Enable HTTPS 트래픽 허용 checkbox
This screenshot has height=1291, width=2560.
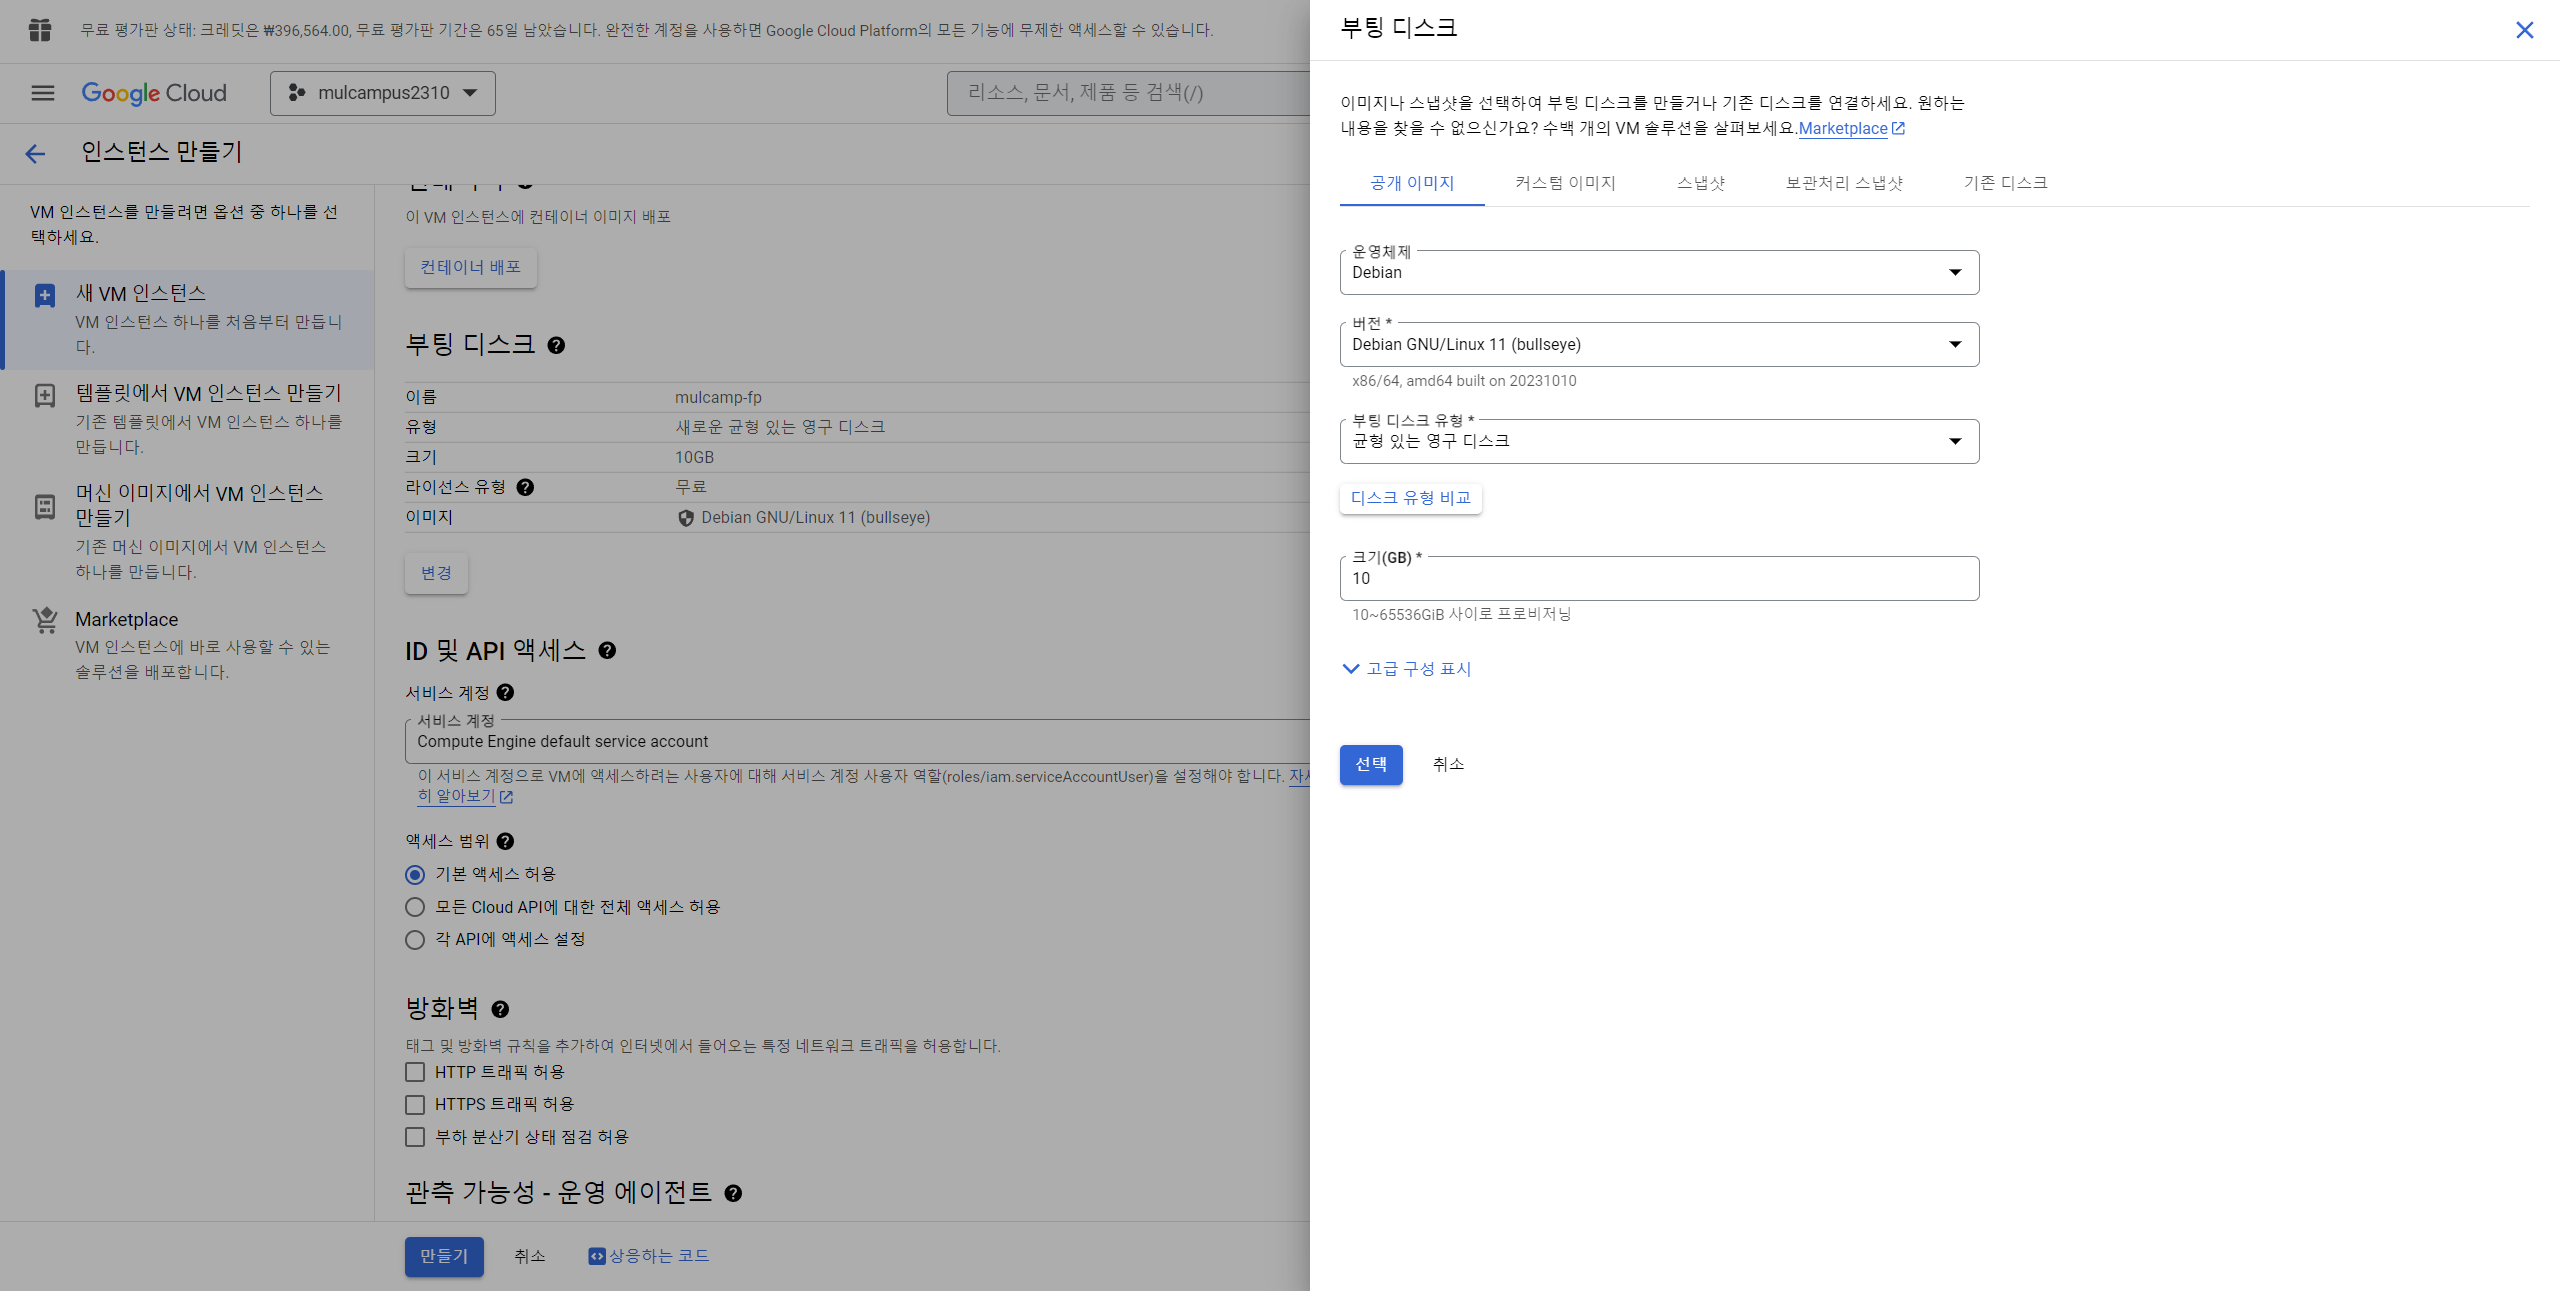click(415, 1104)
